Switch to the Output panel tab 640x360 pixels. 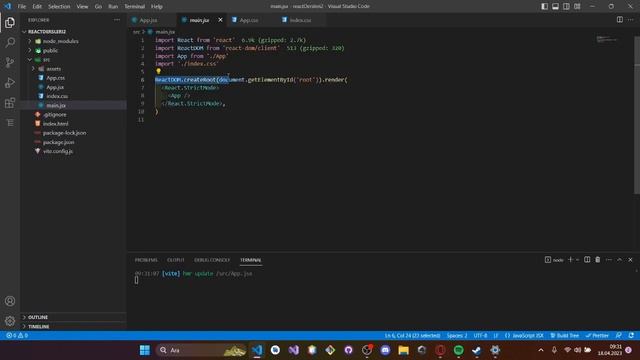176,260
